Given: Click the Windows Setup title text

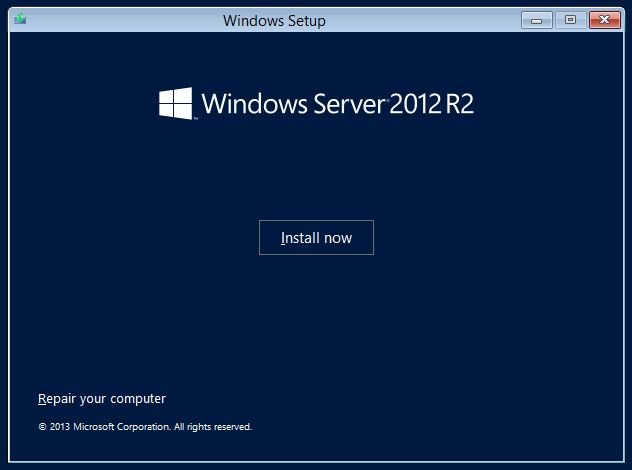Looking at the screenshot, I should pos(274,21).
